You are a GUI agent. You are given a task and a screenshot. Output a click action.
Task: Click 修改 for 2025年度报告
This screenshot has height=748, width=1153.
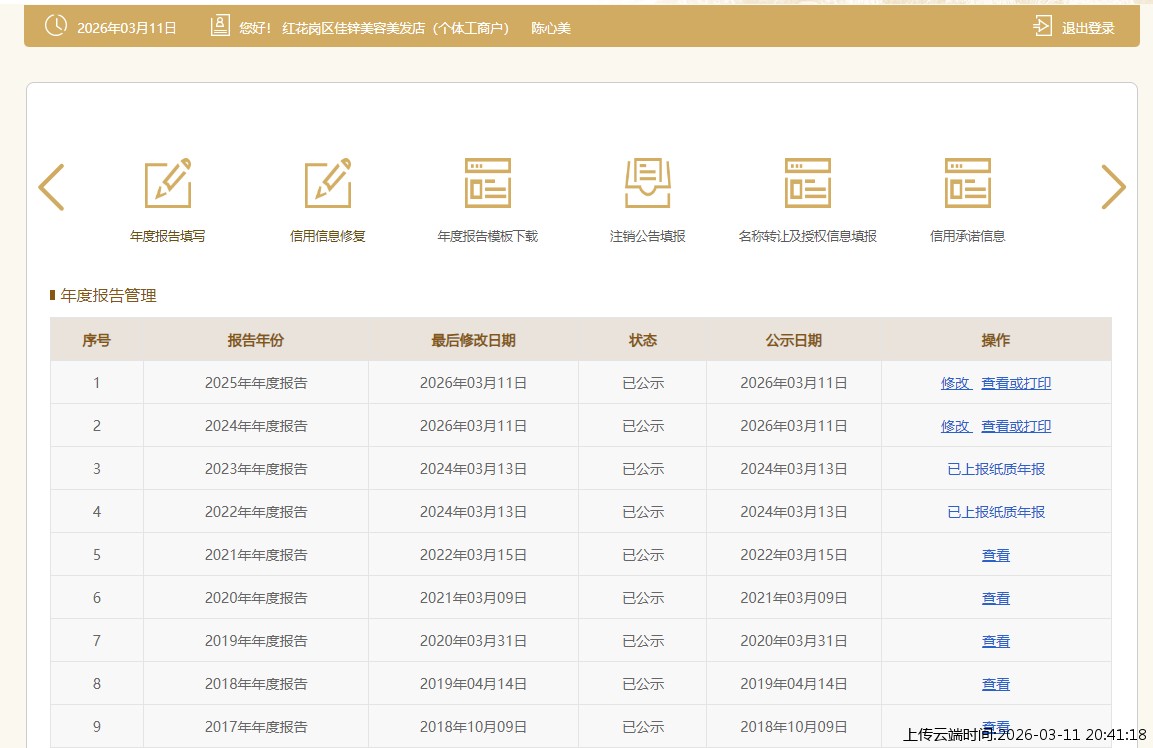[x=955, y=383]
